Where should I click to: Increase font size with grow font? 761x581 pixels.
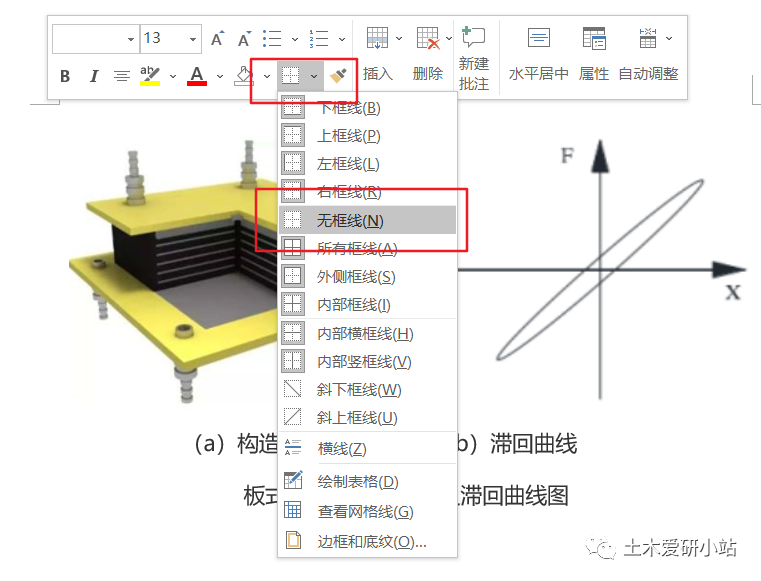pos(217,38)
